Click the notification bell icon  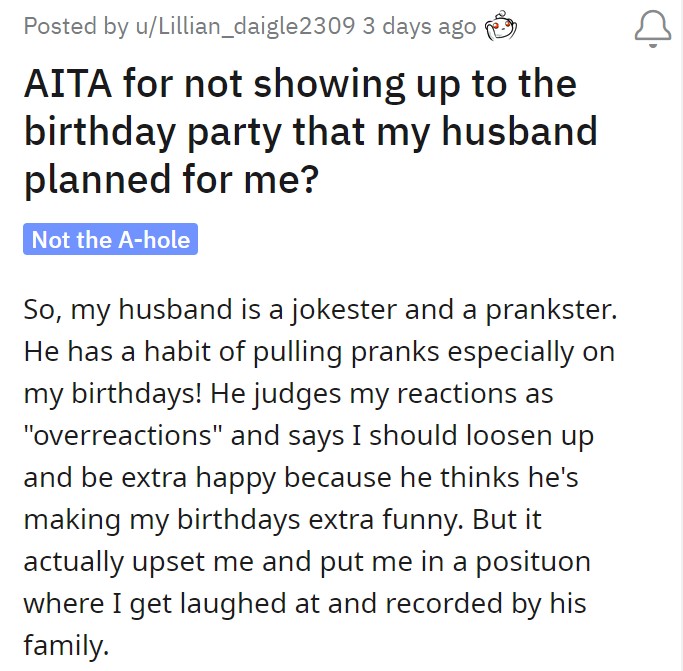pyautogui.click(x=652, y=28)
